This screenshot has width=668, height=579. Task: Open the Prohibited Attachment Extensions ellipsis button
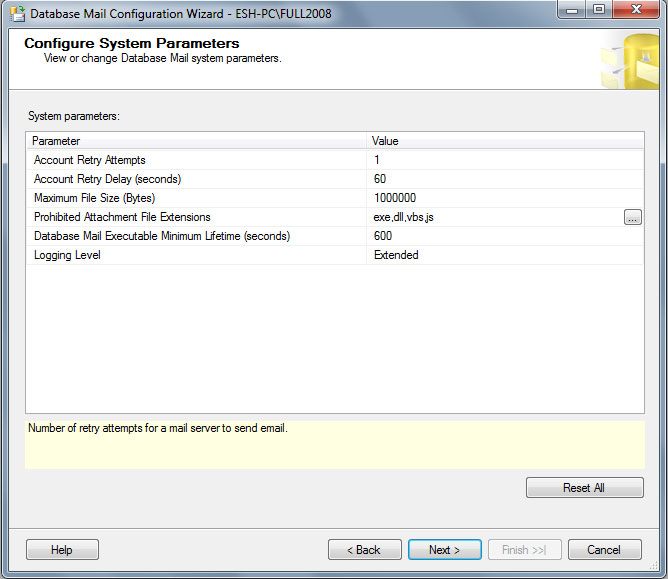point(632,217)
